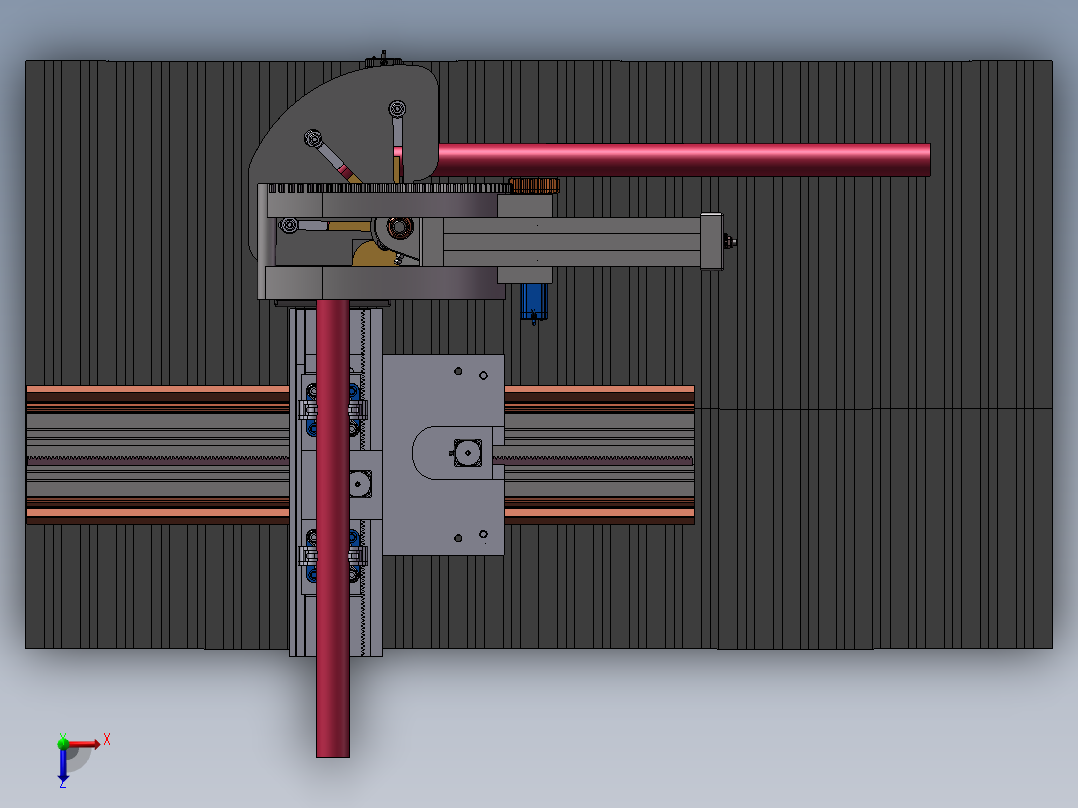Select the round bearing in the frame center
1078x808 pixels.
coord(399,227)
